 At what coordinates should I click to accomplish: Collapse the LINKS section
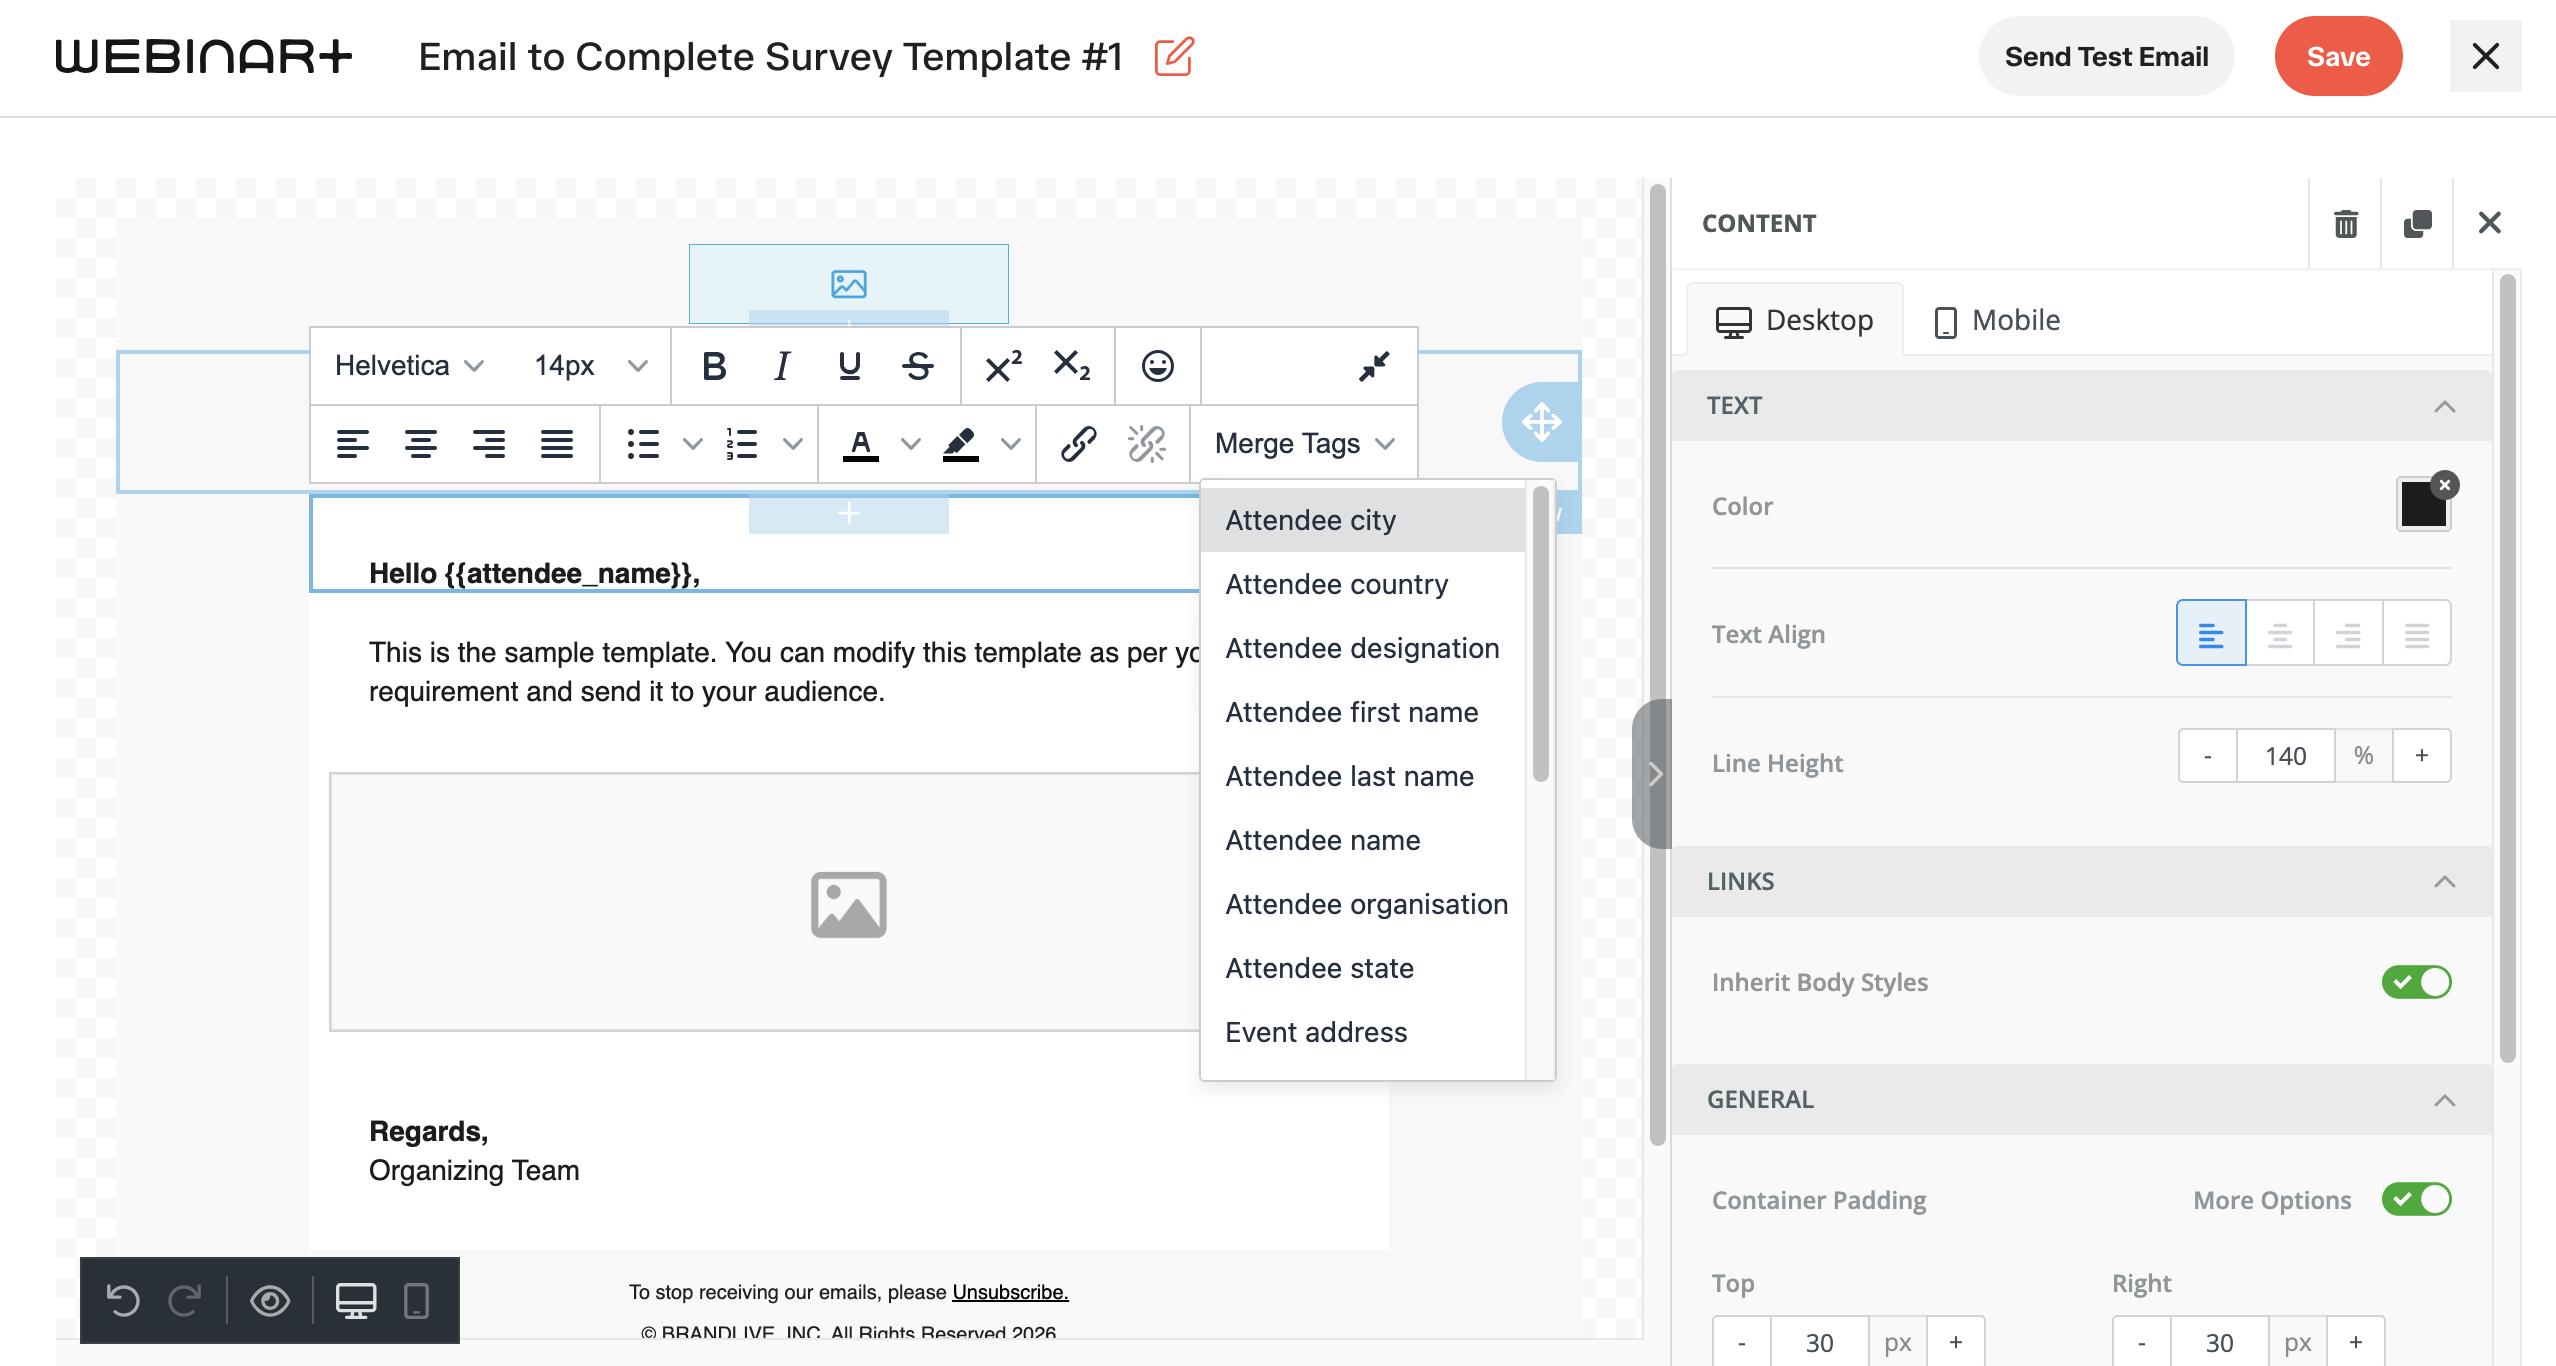tap(2444, 882)
